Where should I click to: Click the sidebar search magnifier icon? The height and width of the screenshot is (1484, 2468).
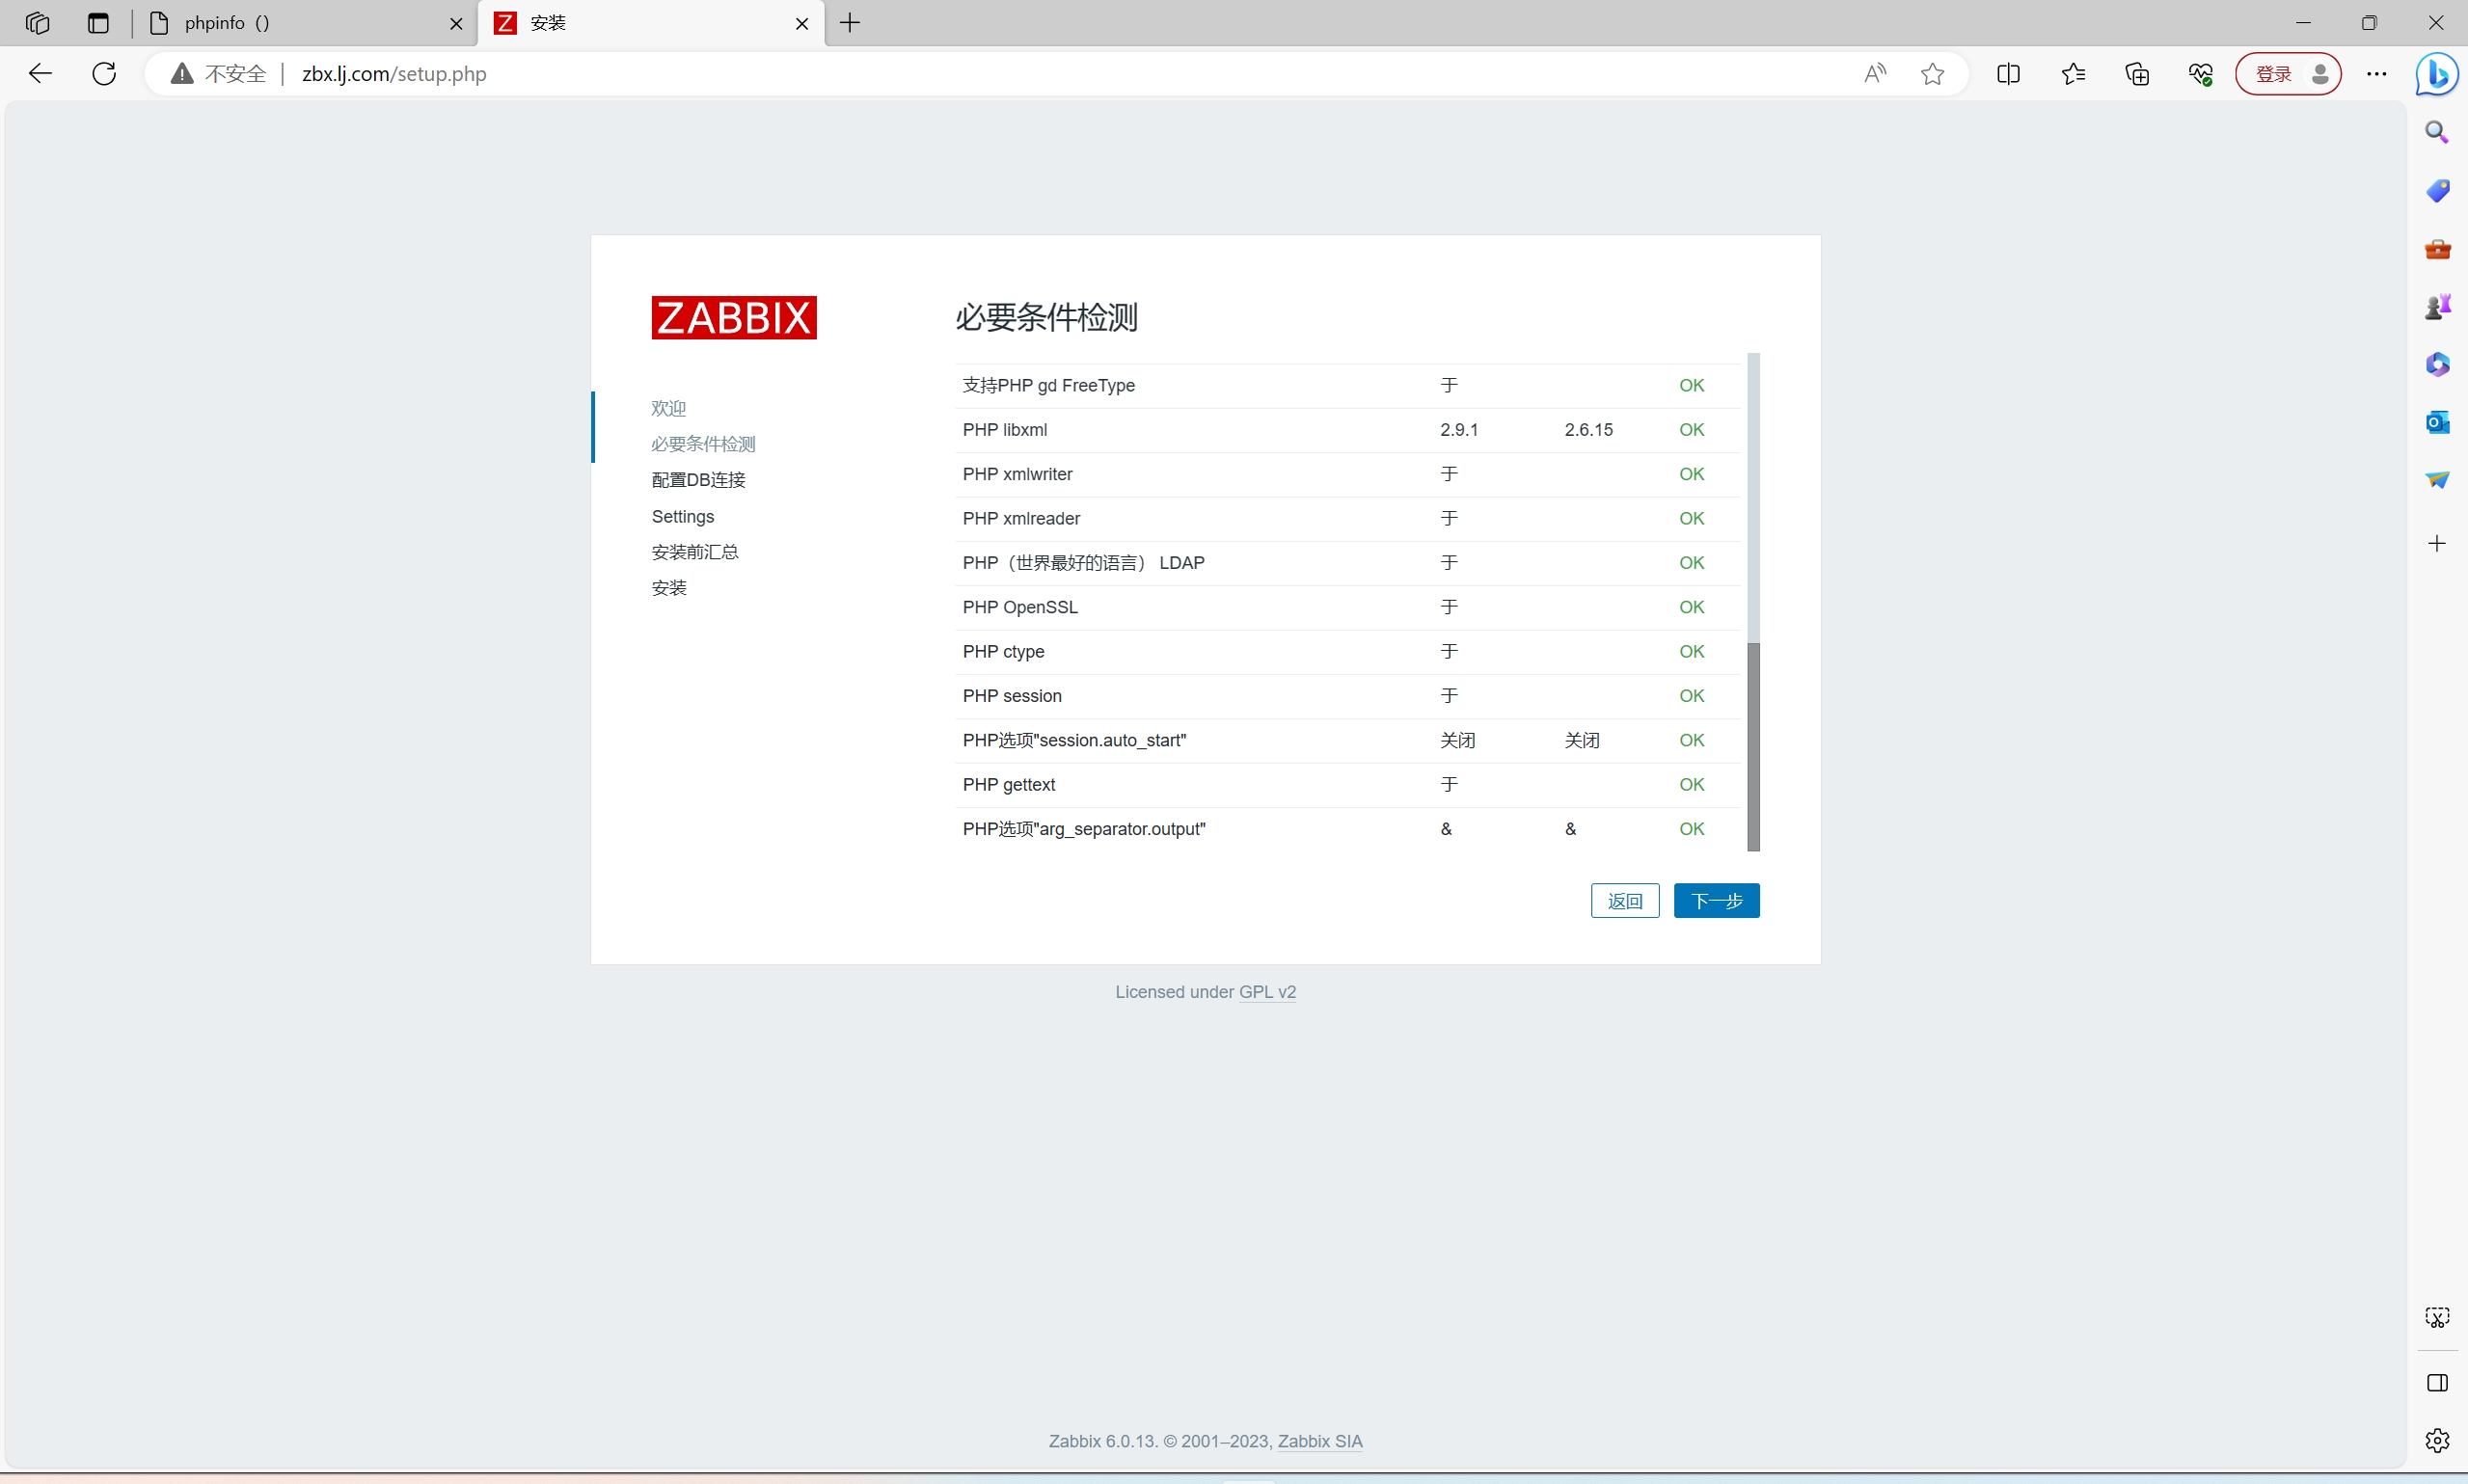(2437, 132)
